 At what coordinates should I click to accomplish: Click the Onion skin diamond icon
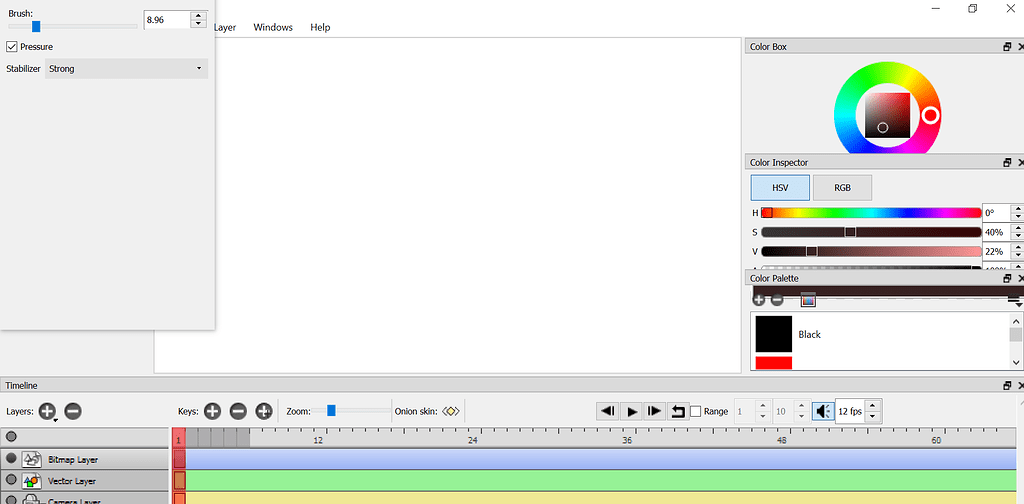451,411
